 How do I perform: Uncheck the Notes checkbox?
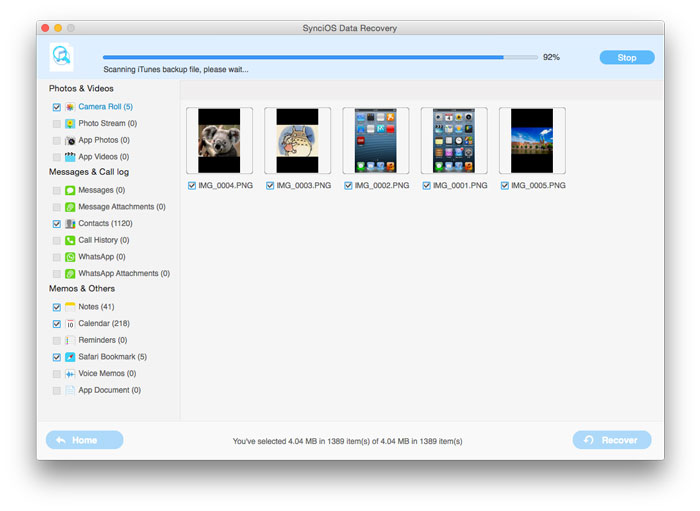pyautogui.click(x=57, y=307)
